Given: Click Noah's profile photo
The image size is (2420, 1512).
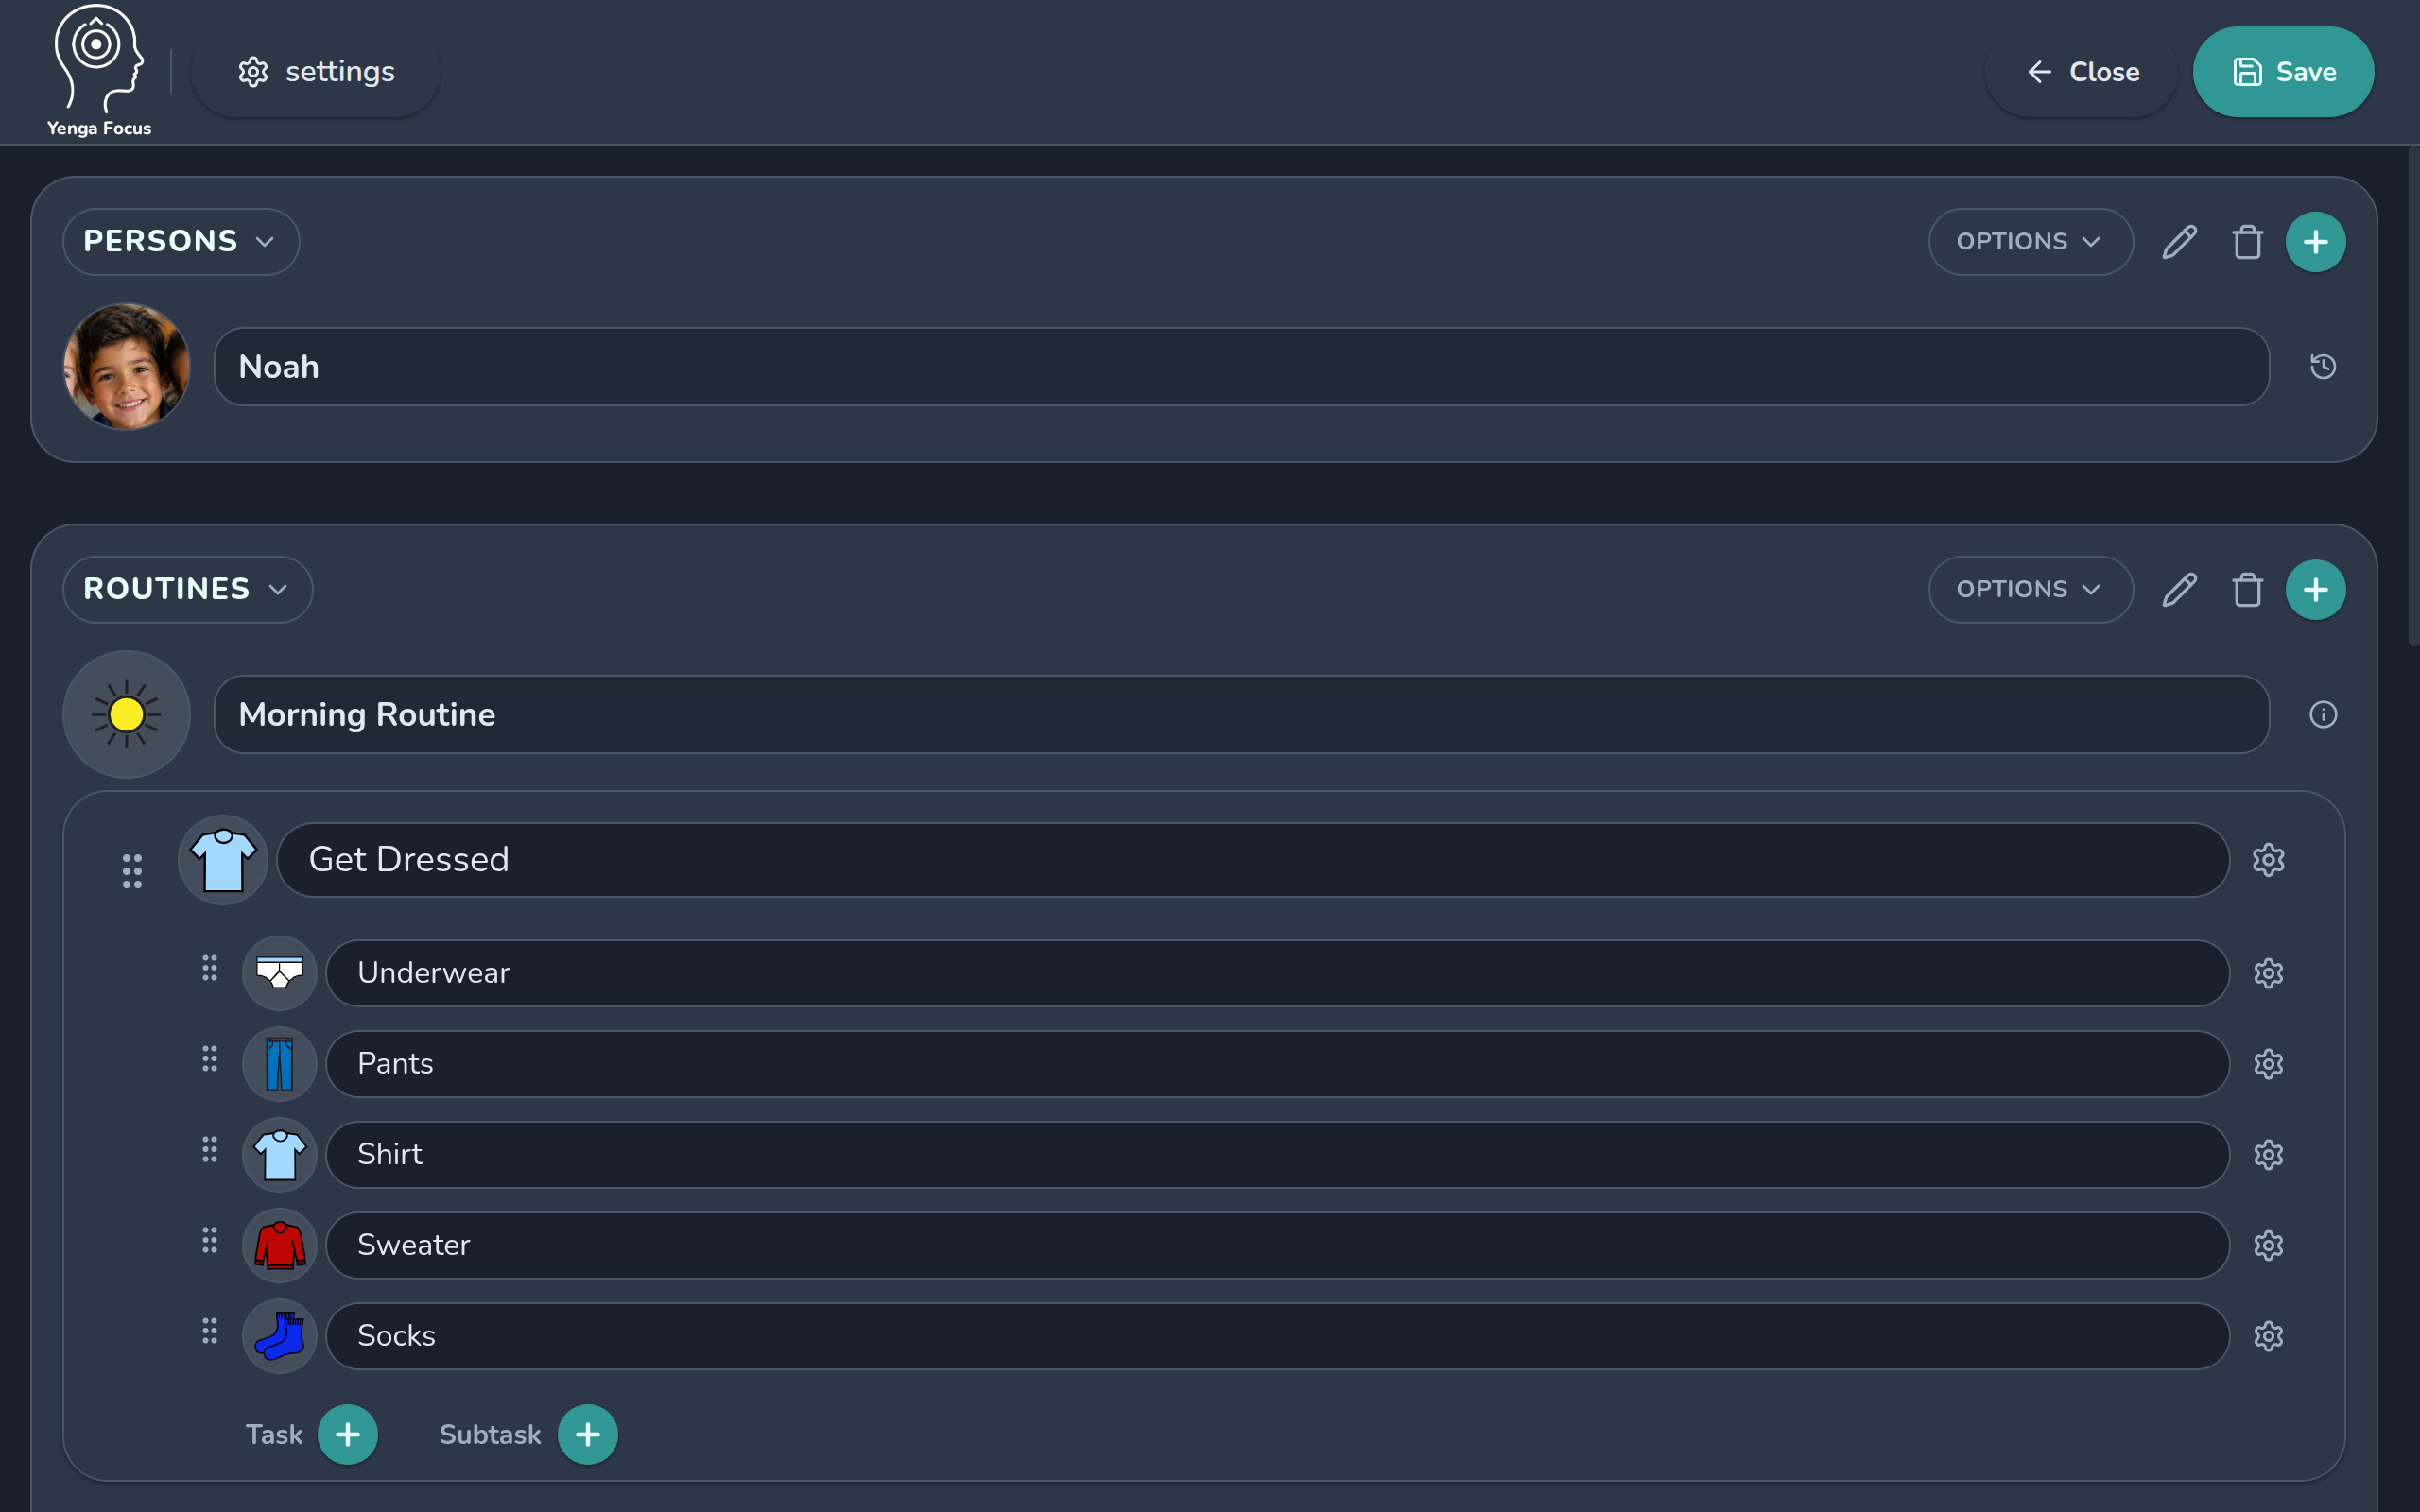Looking at the screenshot, I should click(127, 367).
